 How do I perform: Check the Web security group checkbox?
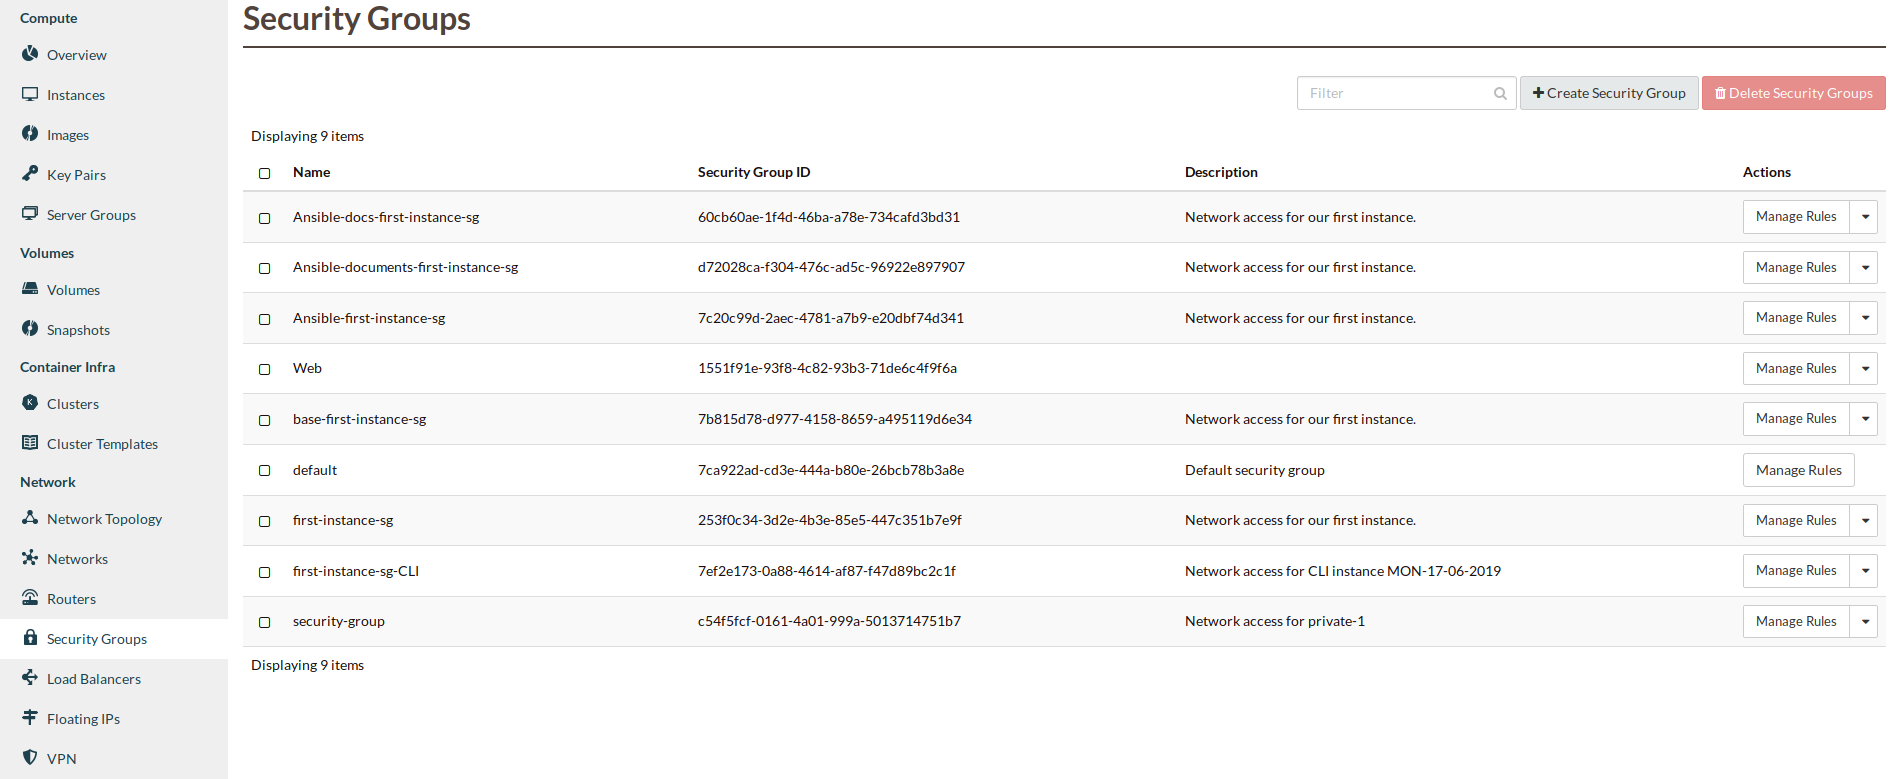(x=265, y=369)
